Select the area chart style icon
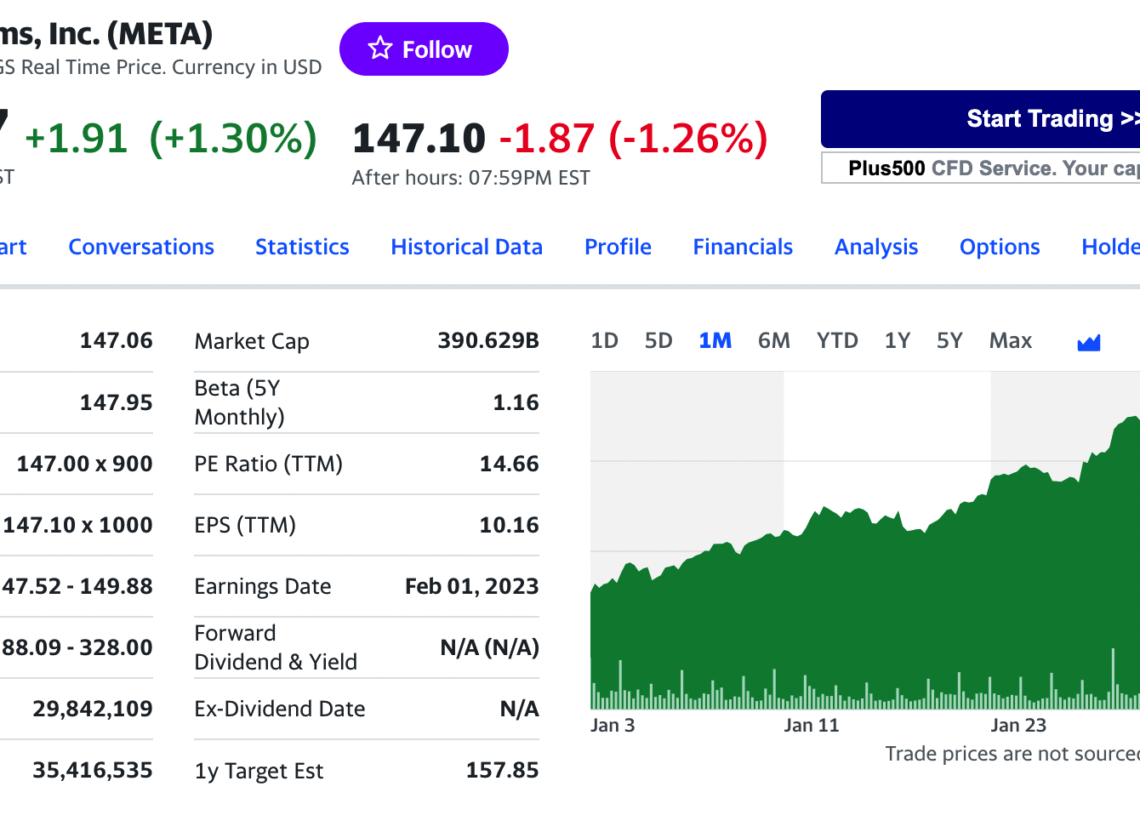Image resolution: width=1140 pixels, height=815 pixels. coord(1088,340)
